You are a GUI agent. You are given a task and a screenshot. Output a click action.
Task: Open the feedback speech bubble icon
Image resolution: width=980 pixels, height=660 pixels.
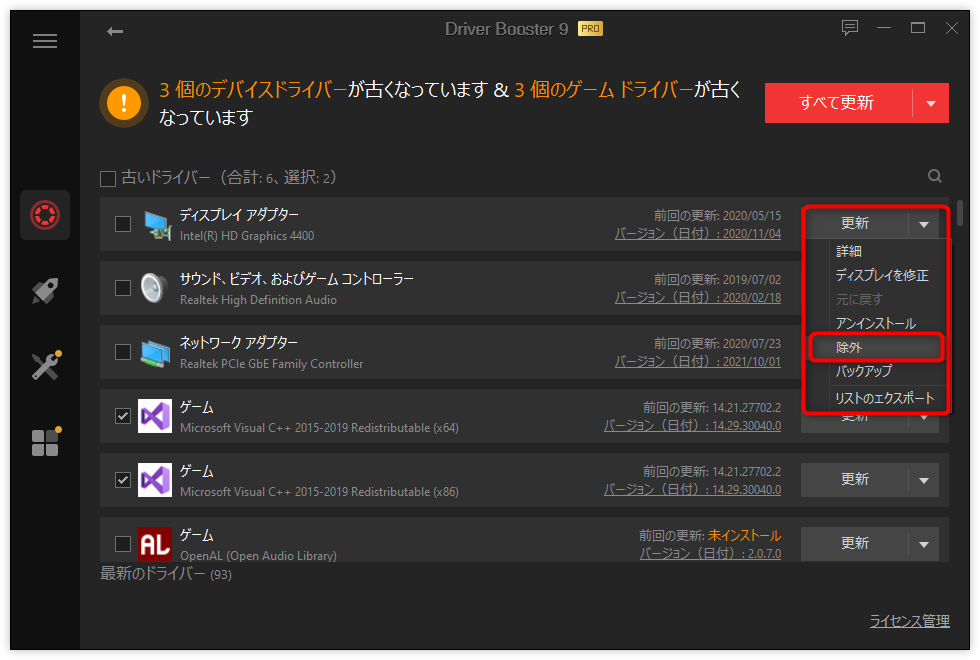[x=849, y=28]
